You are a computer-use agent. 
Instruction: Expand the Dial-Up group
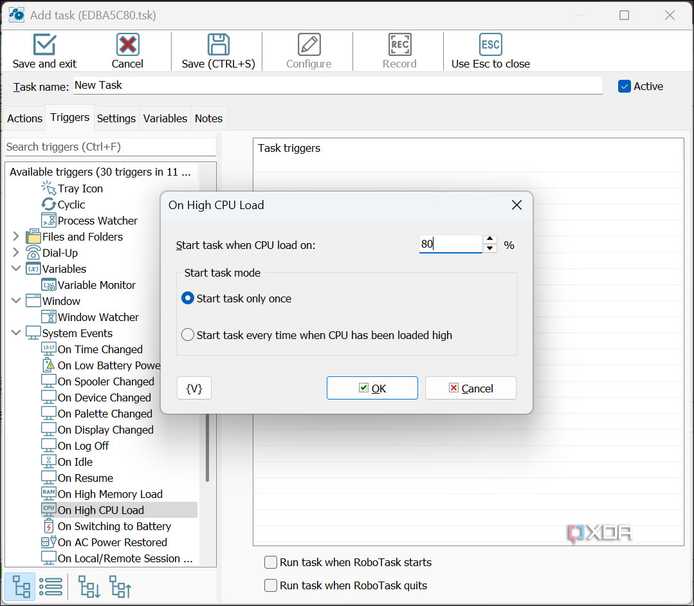[16, 252]
